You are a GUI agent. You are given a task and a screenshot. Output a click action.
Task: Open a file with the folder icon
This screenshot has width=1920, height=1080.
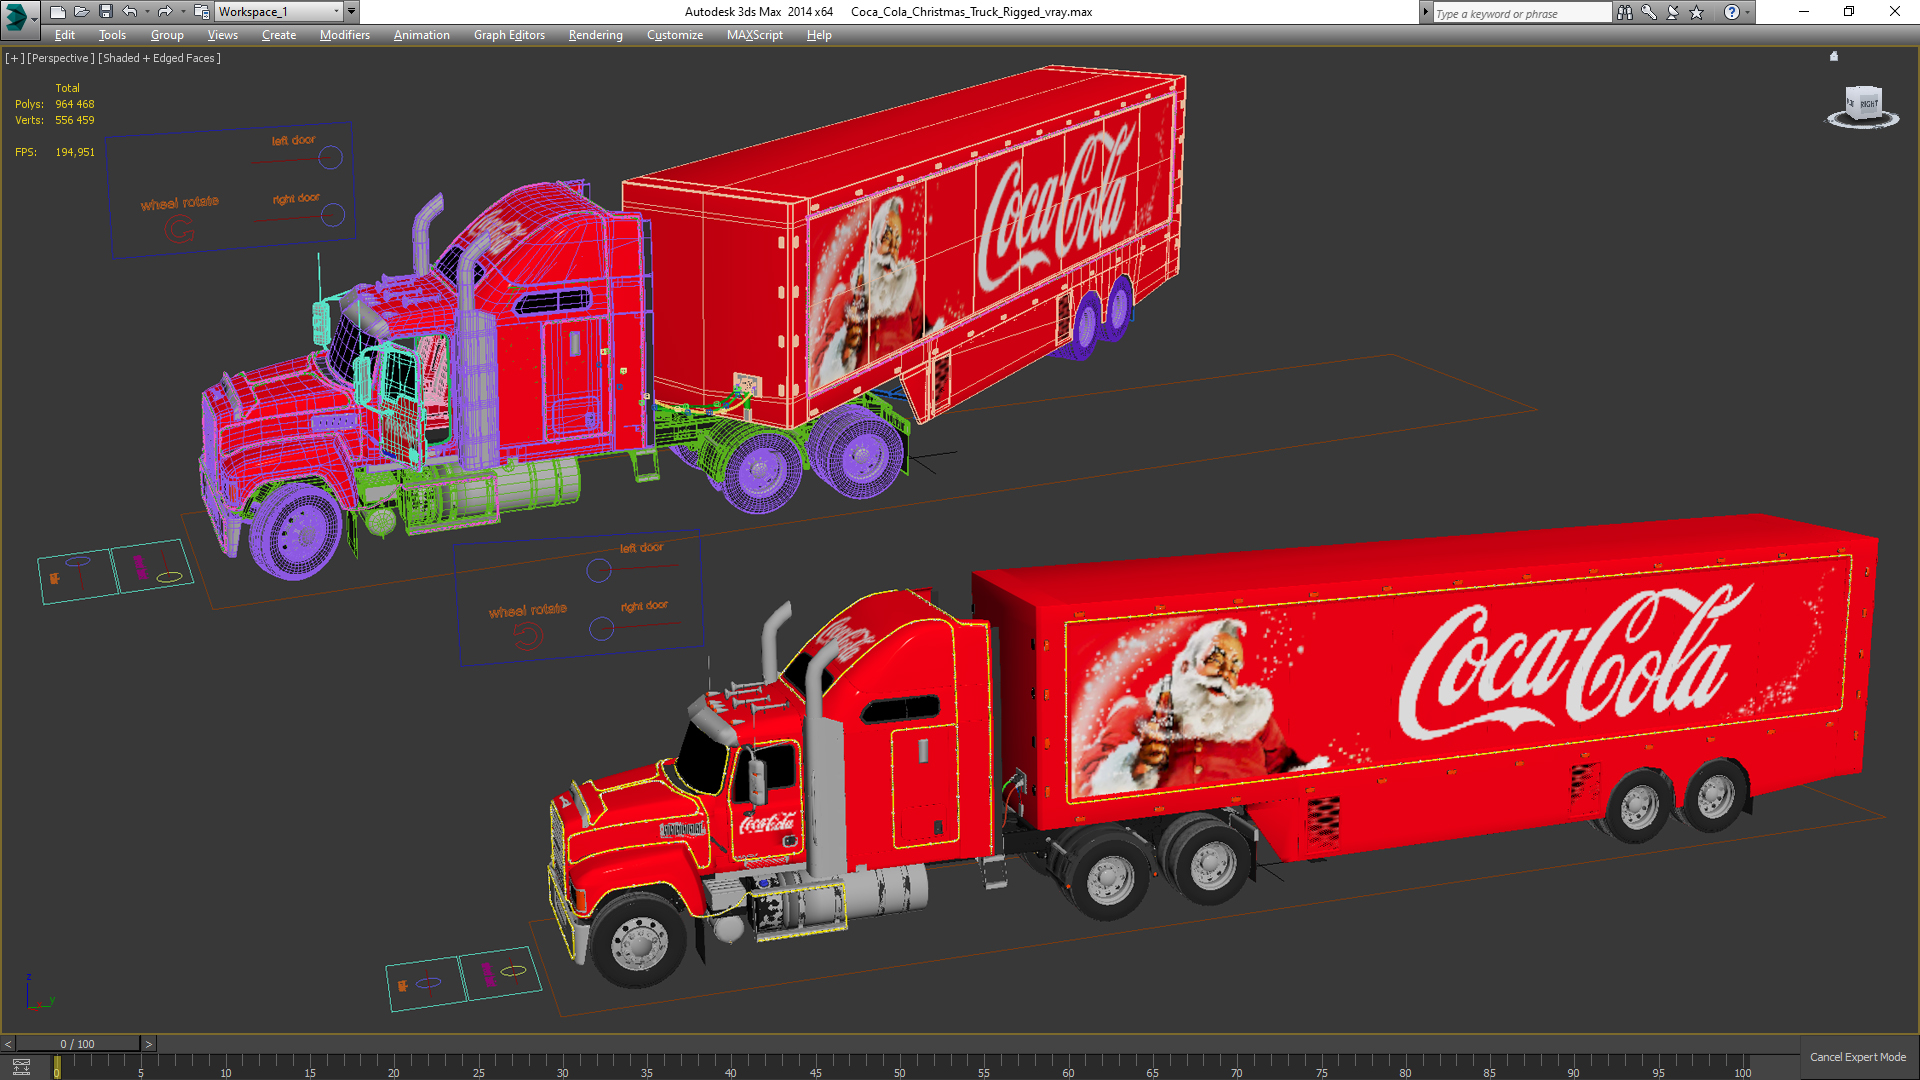tap(81, 12)
